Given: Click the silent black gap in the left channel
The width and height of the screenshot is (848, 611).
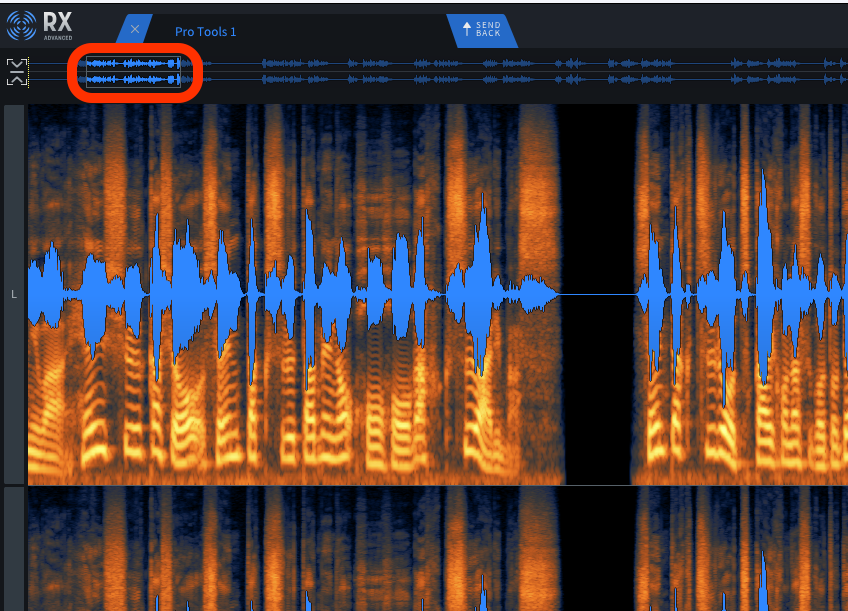Looking at the screenshot, I should click(x=596, y=200).
